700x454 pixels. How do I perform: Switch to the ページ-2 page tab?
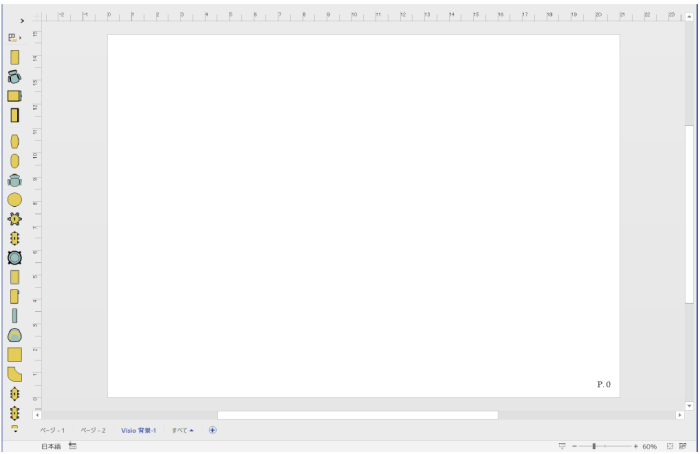point(93,430)
